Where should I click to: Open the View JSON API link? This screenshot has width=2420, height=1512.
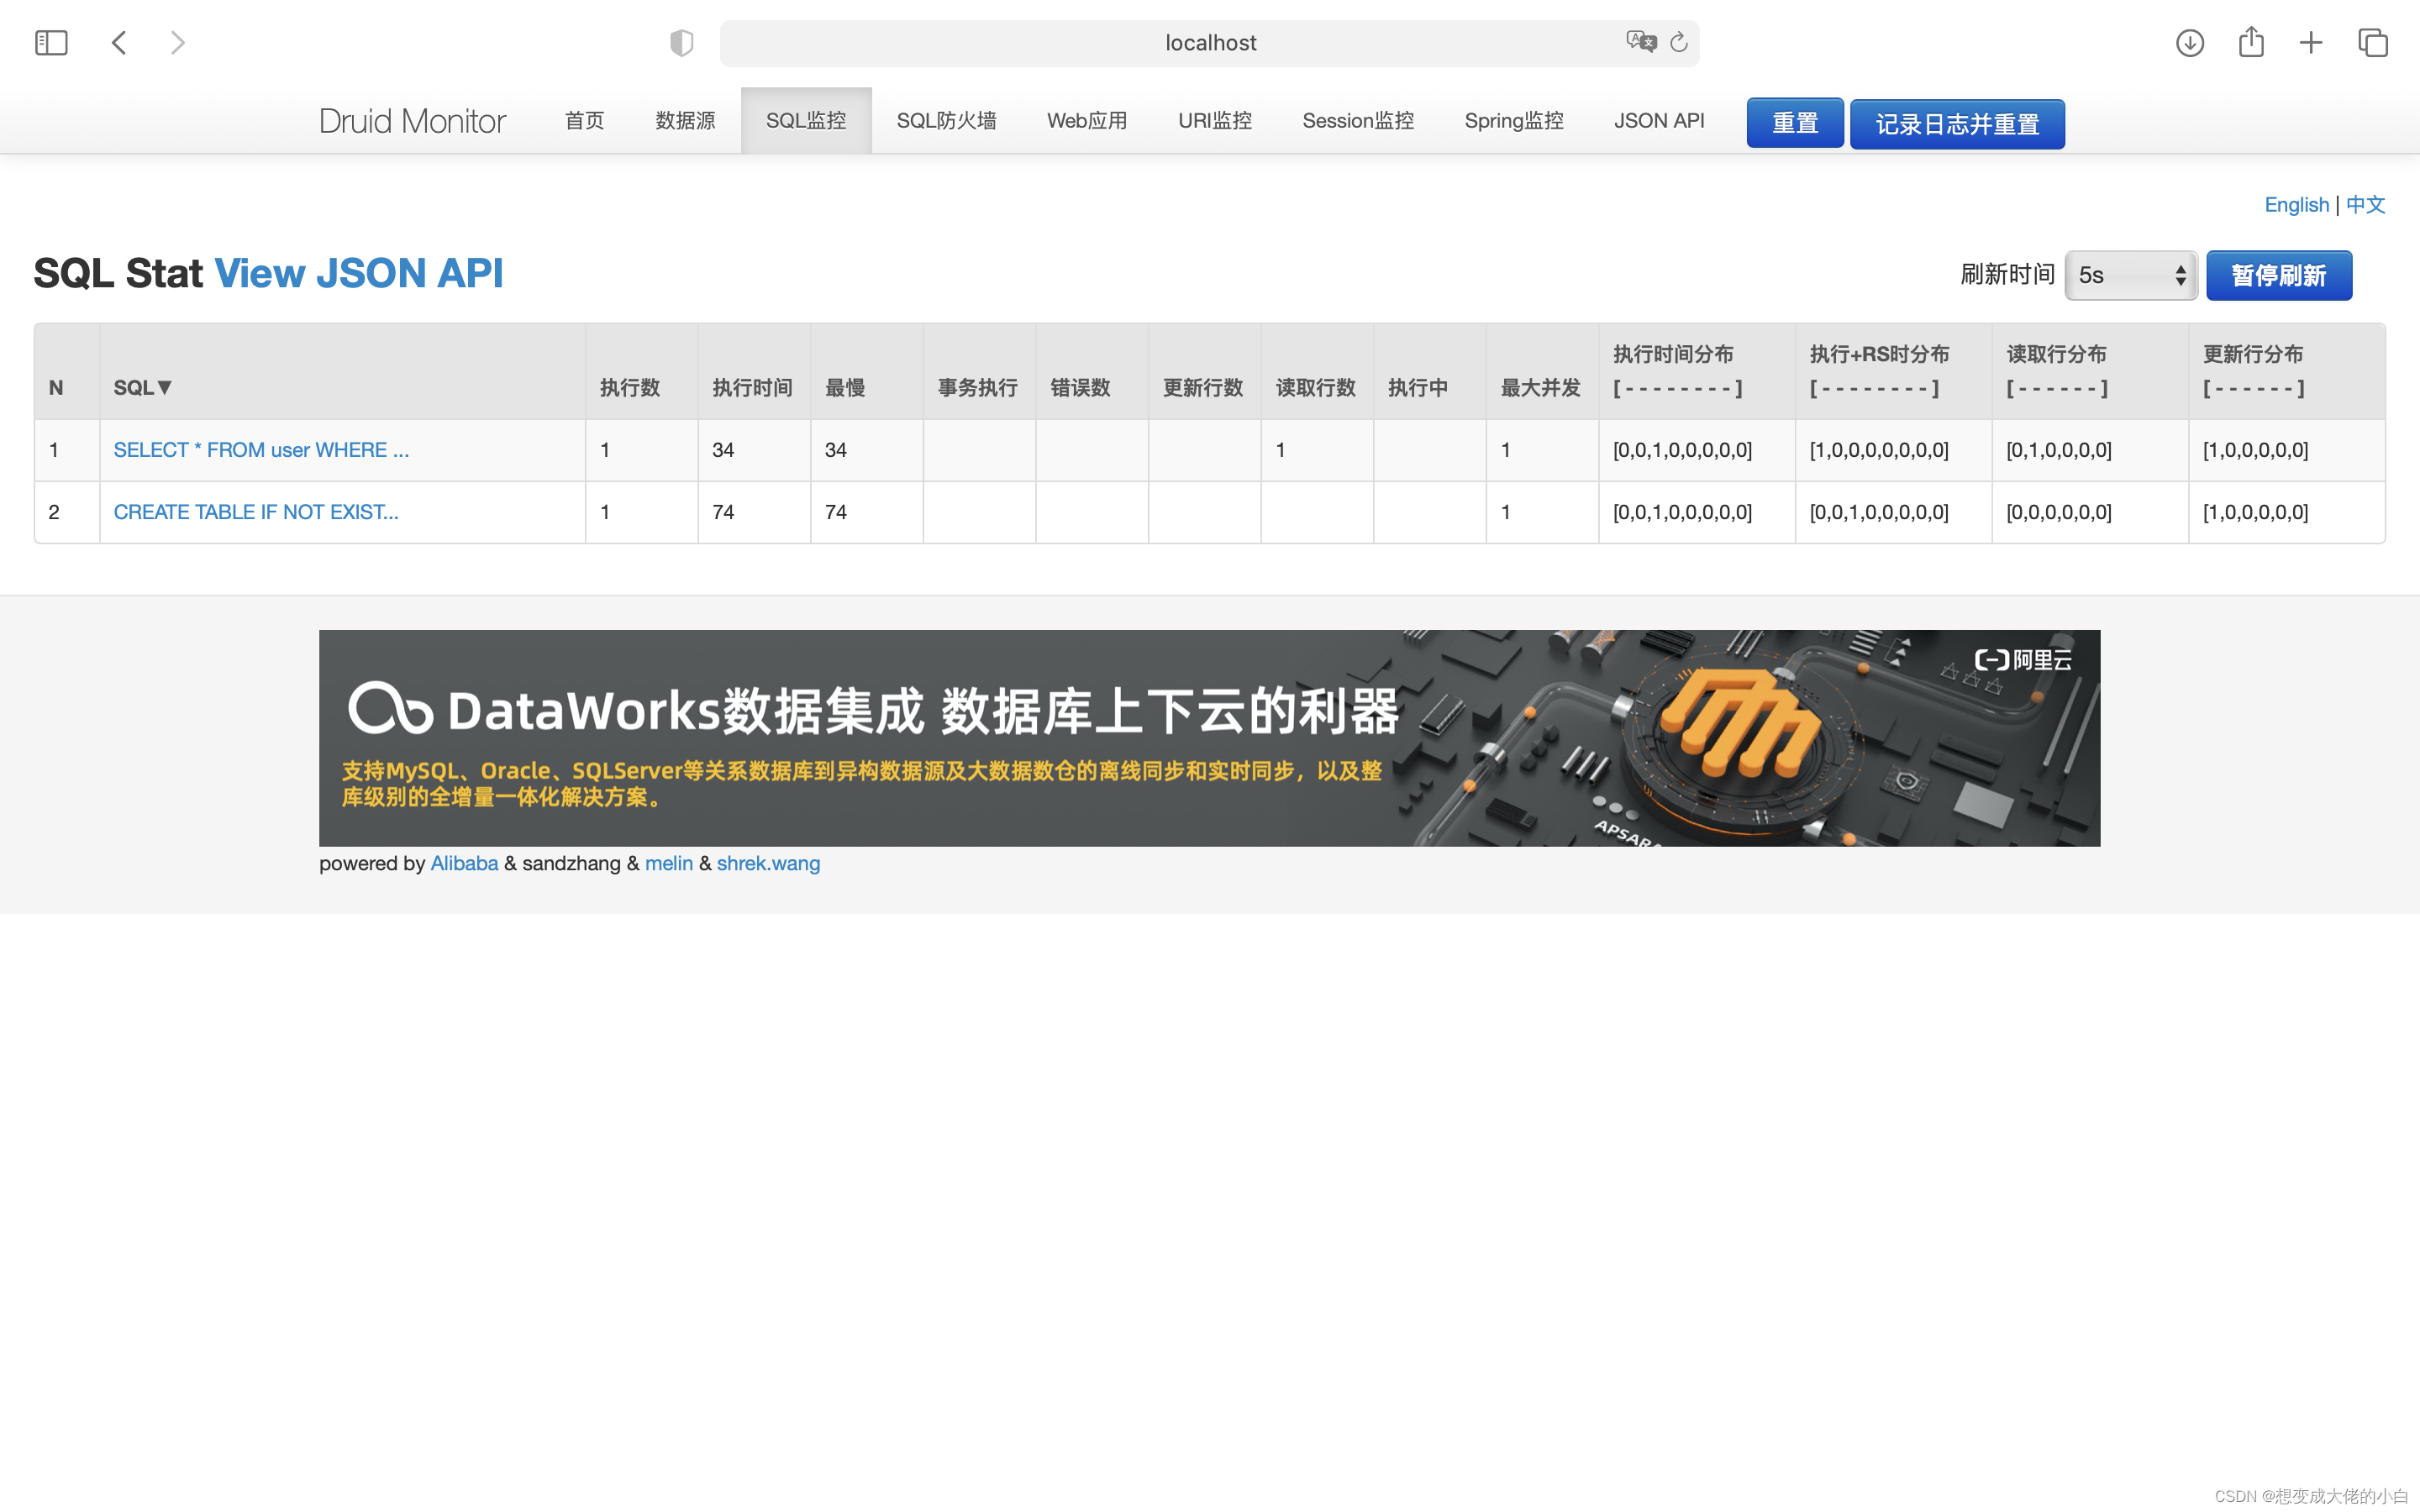(x=359, y=273)
